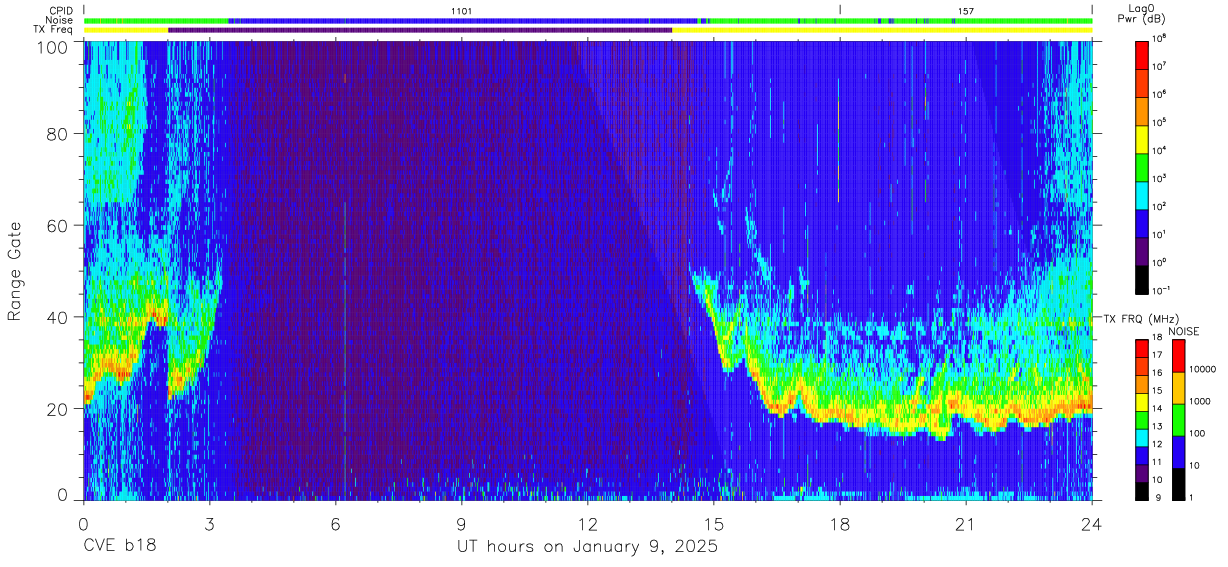
Task: Click the cyan segment of the power colorbar
Action: pos(1142,194)
